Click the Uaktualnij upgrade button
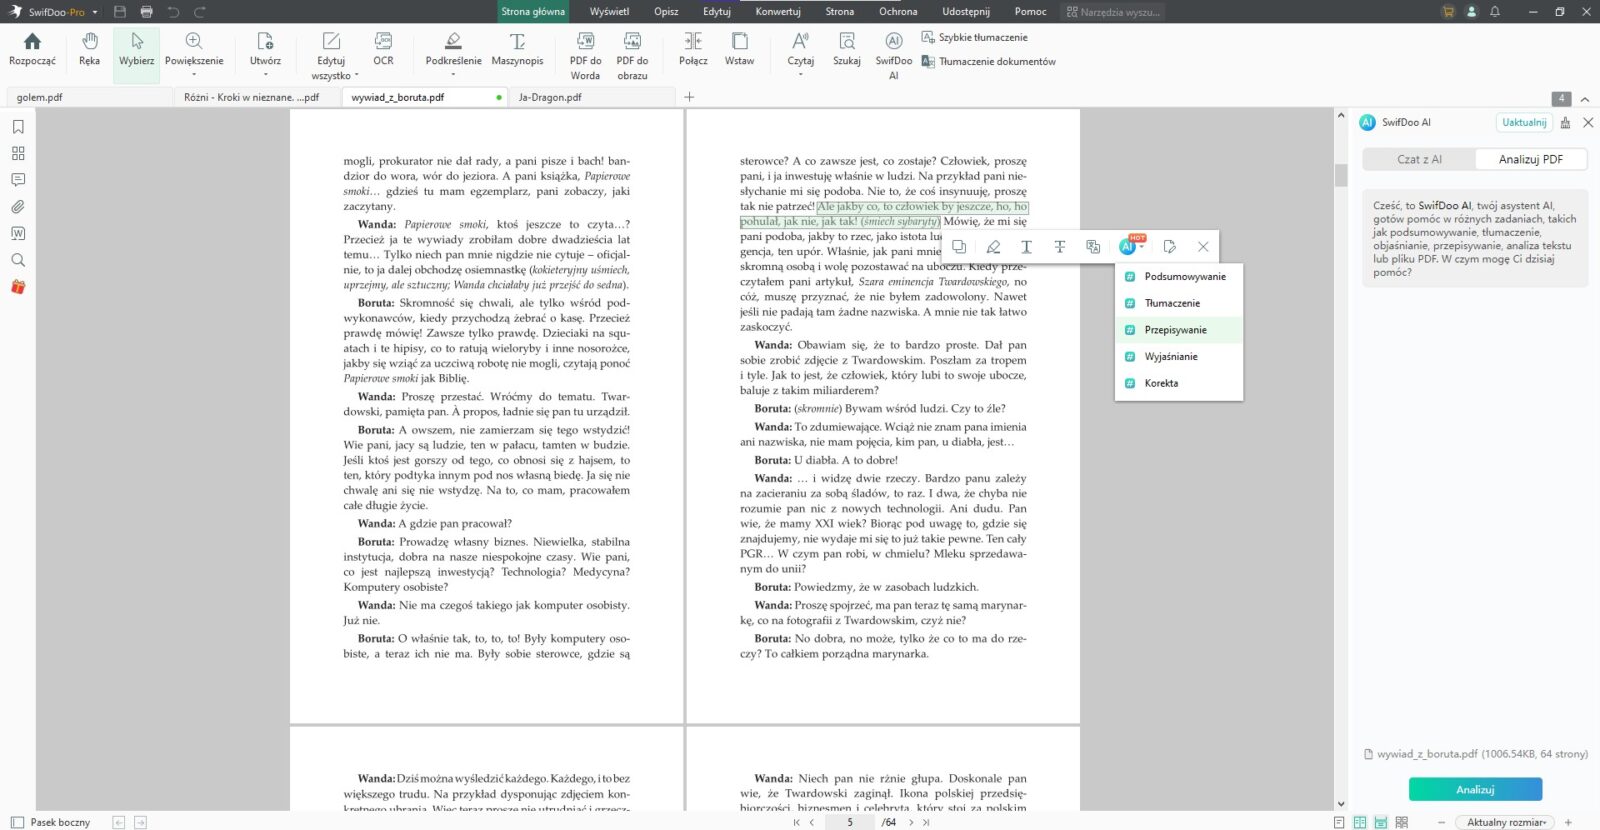Screen dimensions: 1600x830 coord(1524,122)
